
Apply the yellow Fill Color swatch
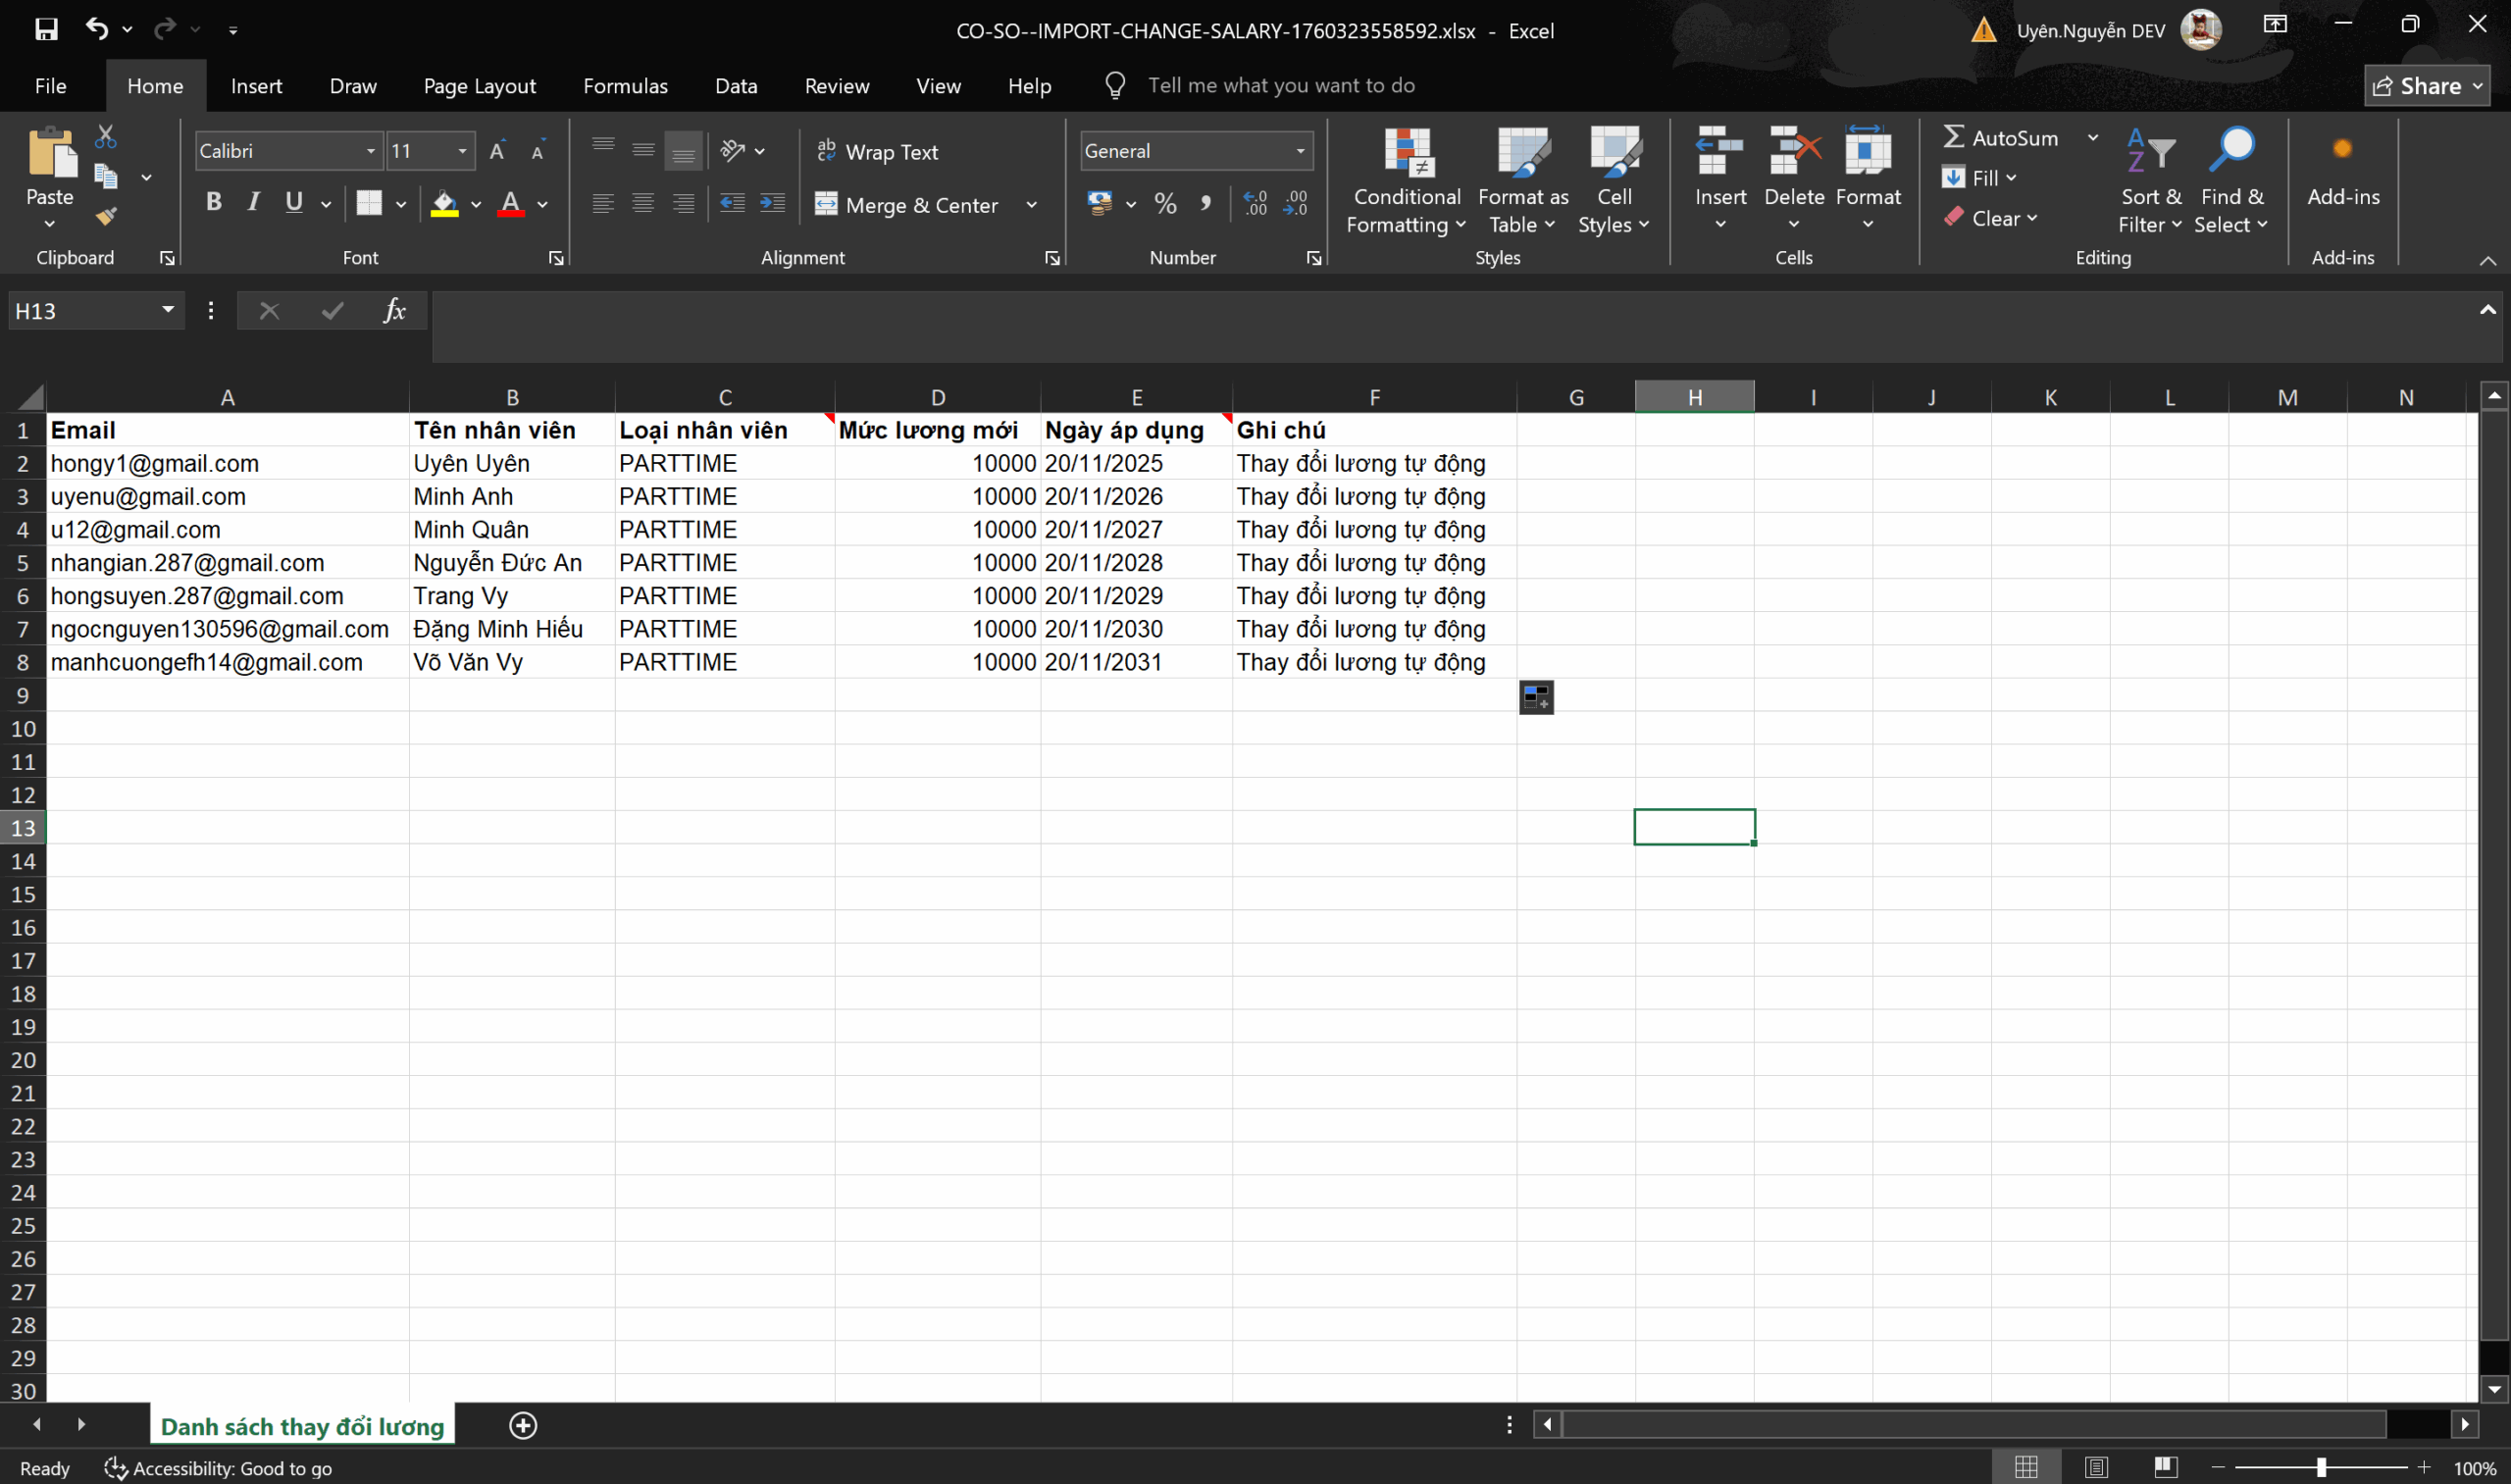click(x=444, y=204)
